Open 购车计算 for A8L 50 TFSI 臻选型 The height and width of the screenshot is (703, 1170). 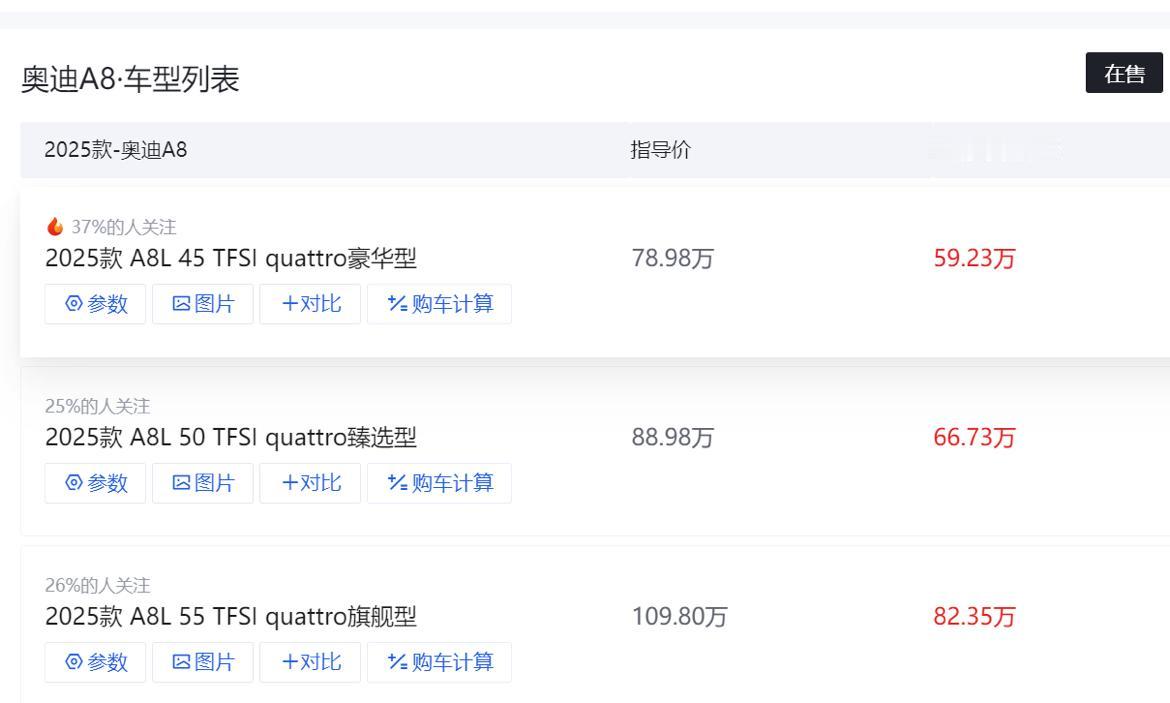click(x=439, y=483)
